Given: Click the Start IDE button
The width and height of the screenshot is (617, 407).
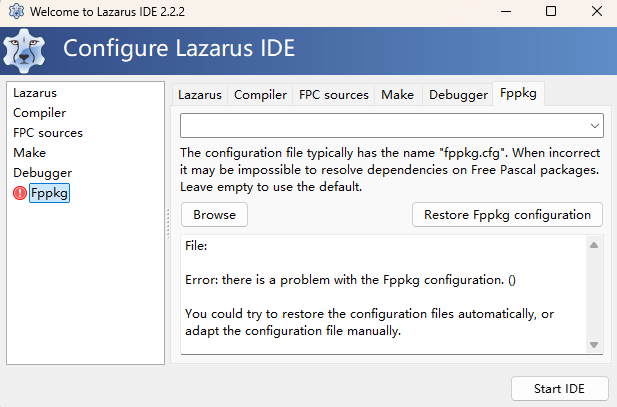Looking at the screenshot, I should click(559, 388).
